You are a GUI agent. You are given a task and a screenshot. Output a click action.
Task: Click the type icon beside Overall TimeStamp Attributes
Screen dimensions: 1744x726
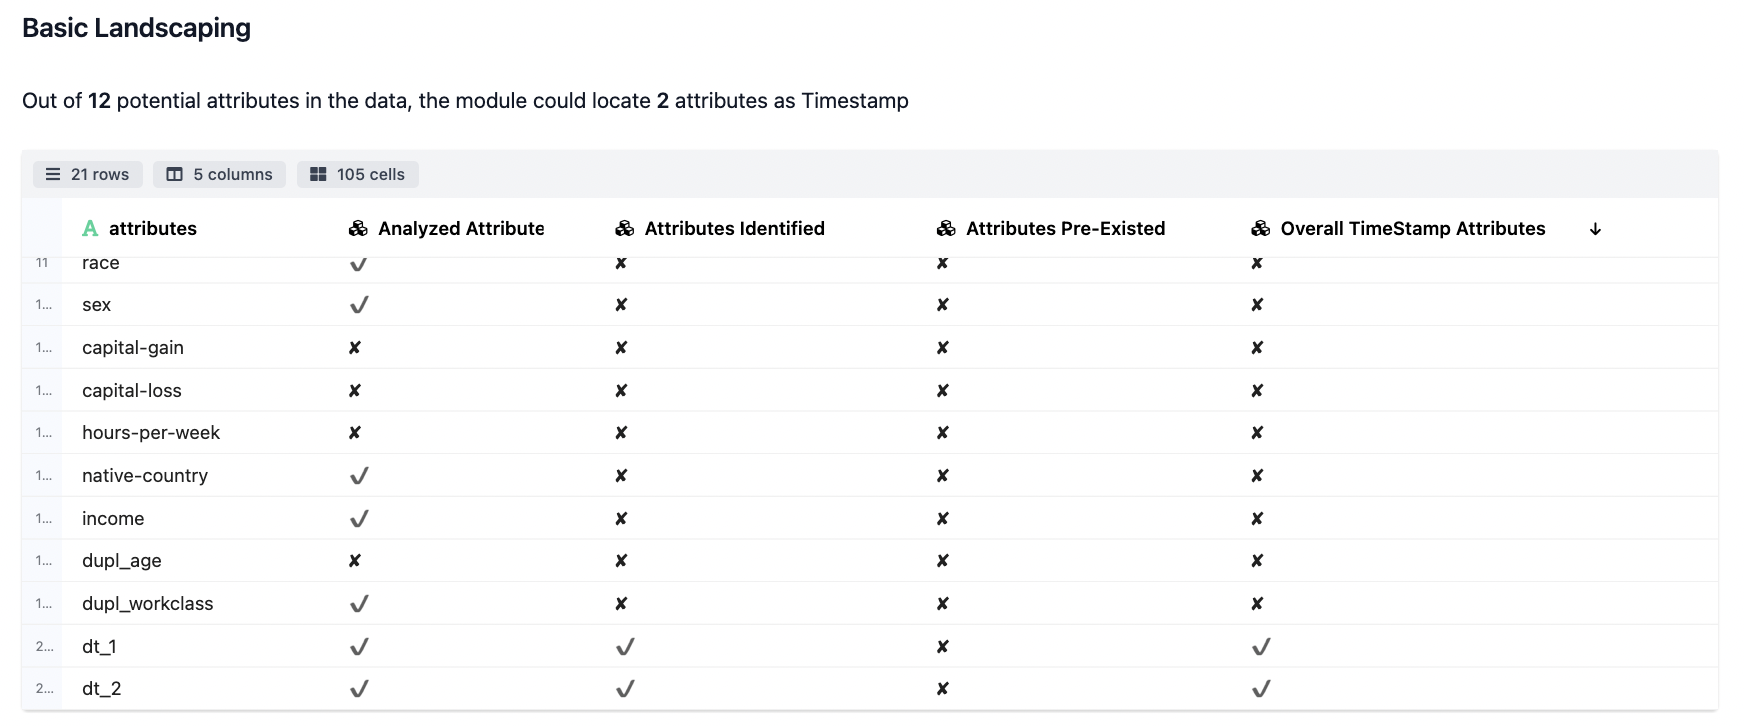1261,228
